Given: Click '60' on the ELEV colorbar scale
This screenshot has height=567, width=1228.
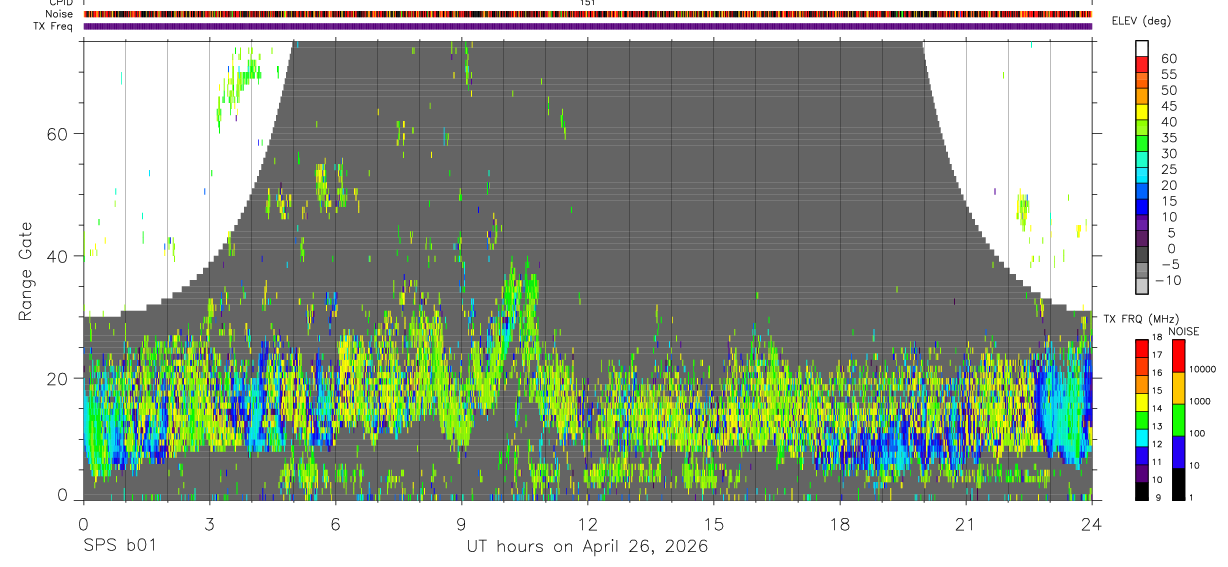Looking at the screenshot, I should 1168,58.
